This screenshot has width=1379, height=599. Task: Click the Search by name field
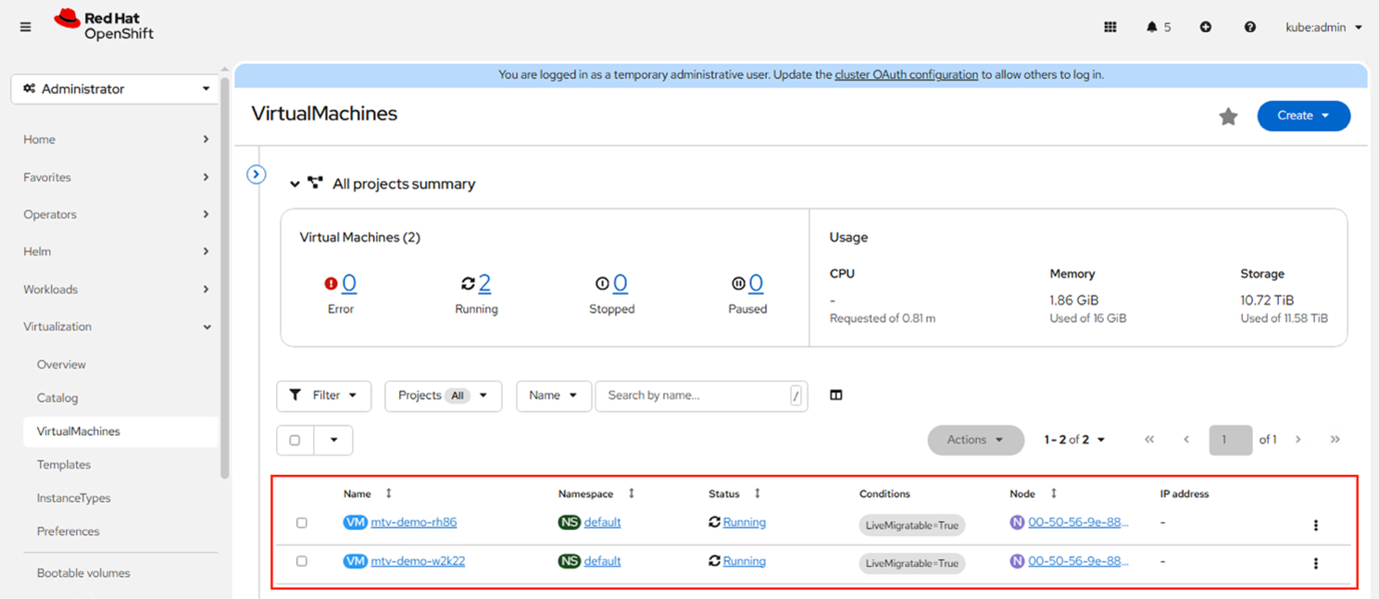(694, 396)
